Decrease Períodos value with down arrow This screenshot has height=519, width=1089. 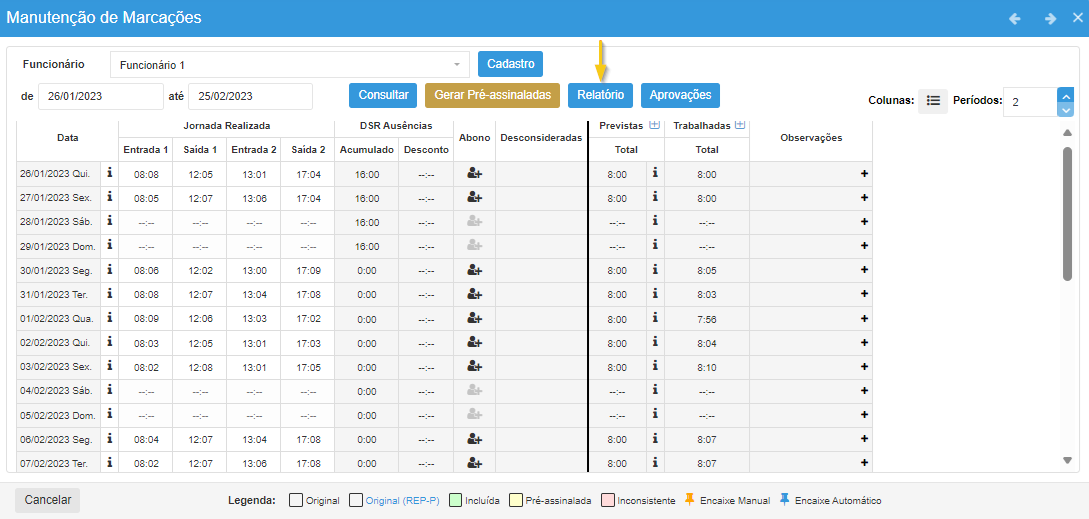pos(1065,109)
